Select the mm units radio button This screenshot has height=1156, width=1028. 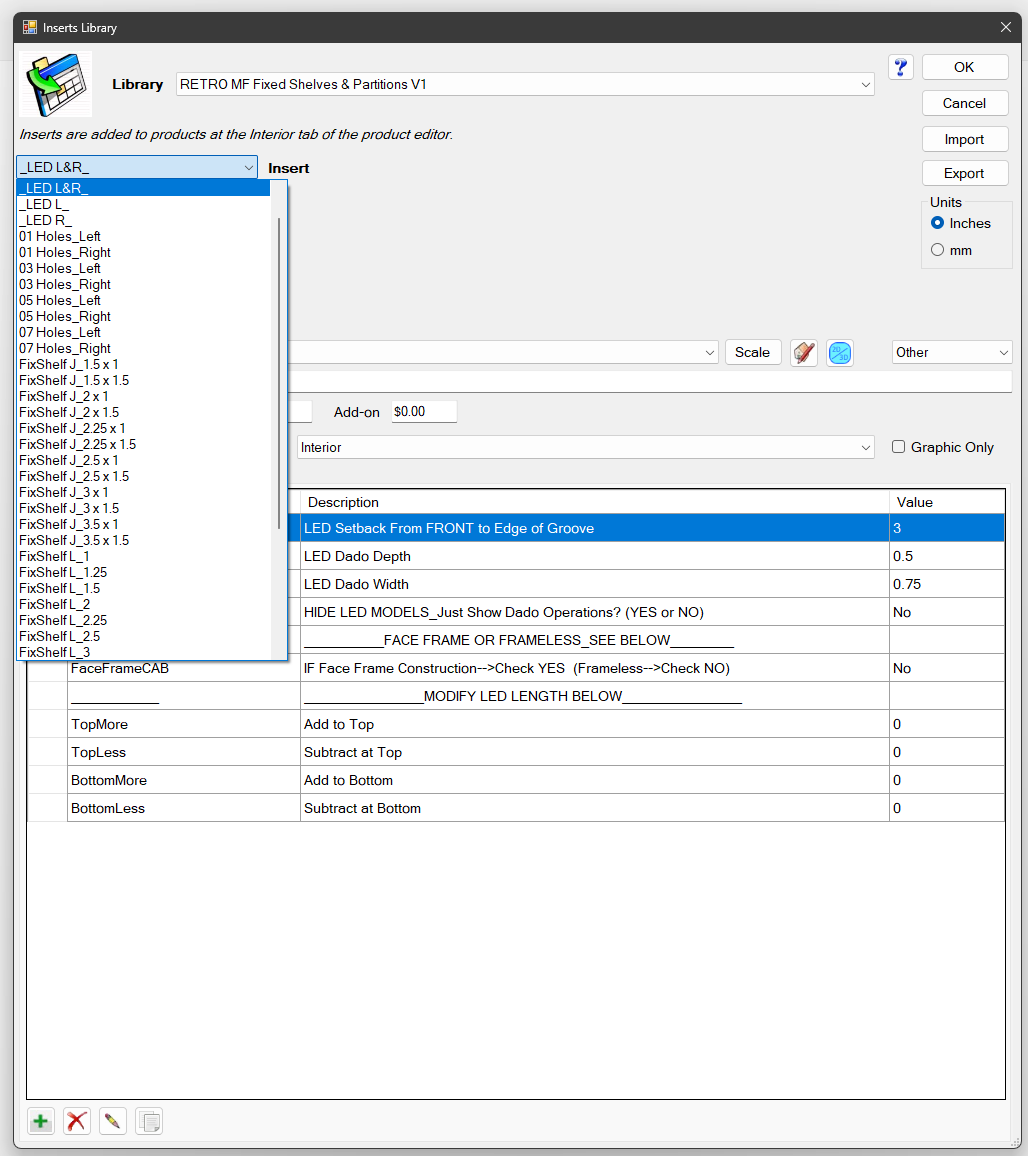coord(938,250)
